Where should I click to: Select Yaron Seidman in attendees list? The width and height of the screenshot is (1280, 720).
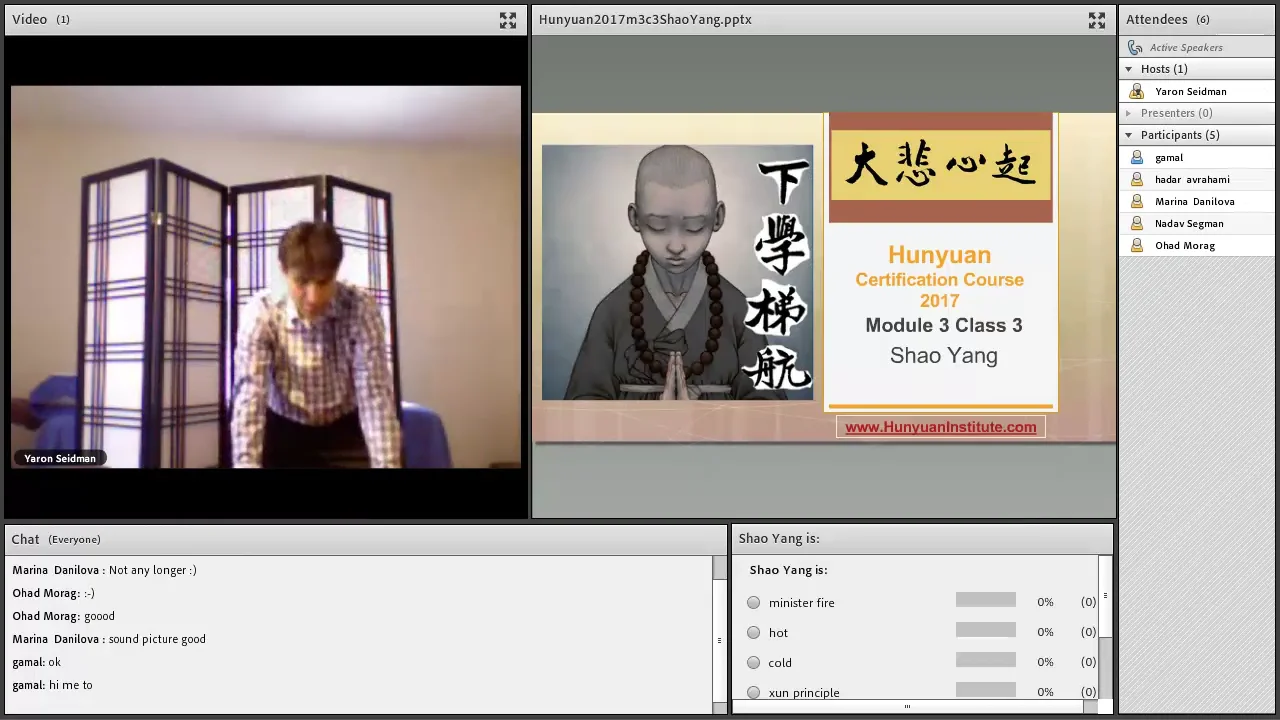[1198, 91]
